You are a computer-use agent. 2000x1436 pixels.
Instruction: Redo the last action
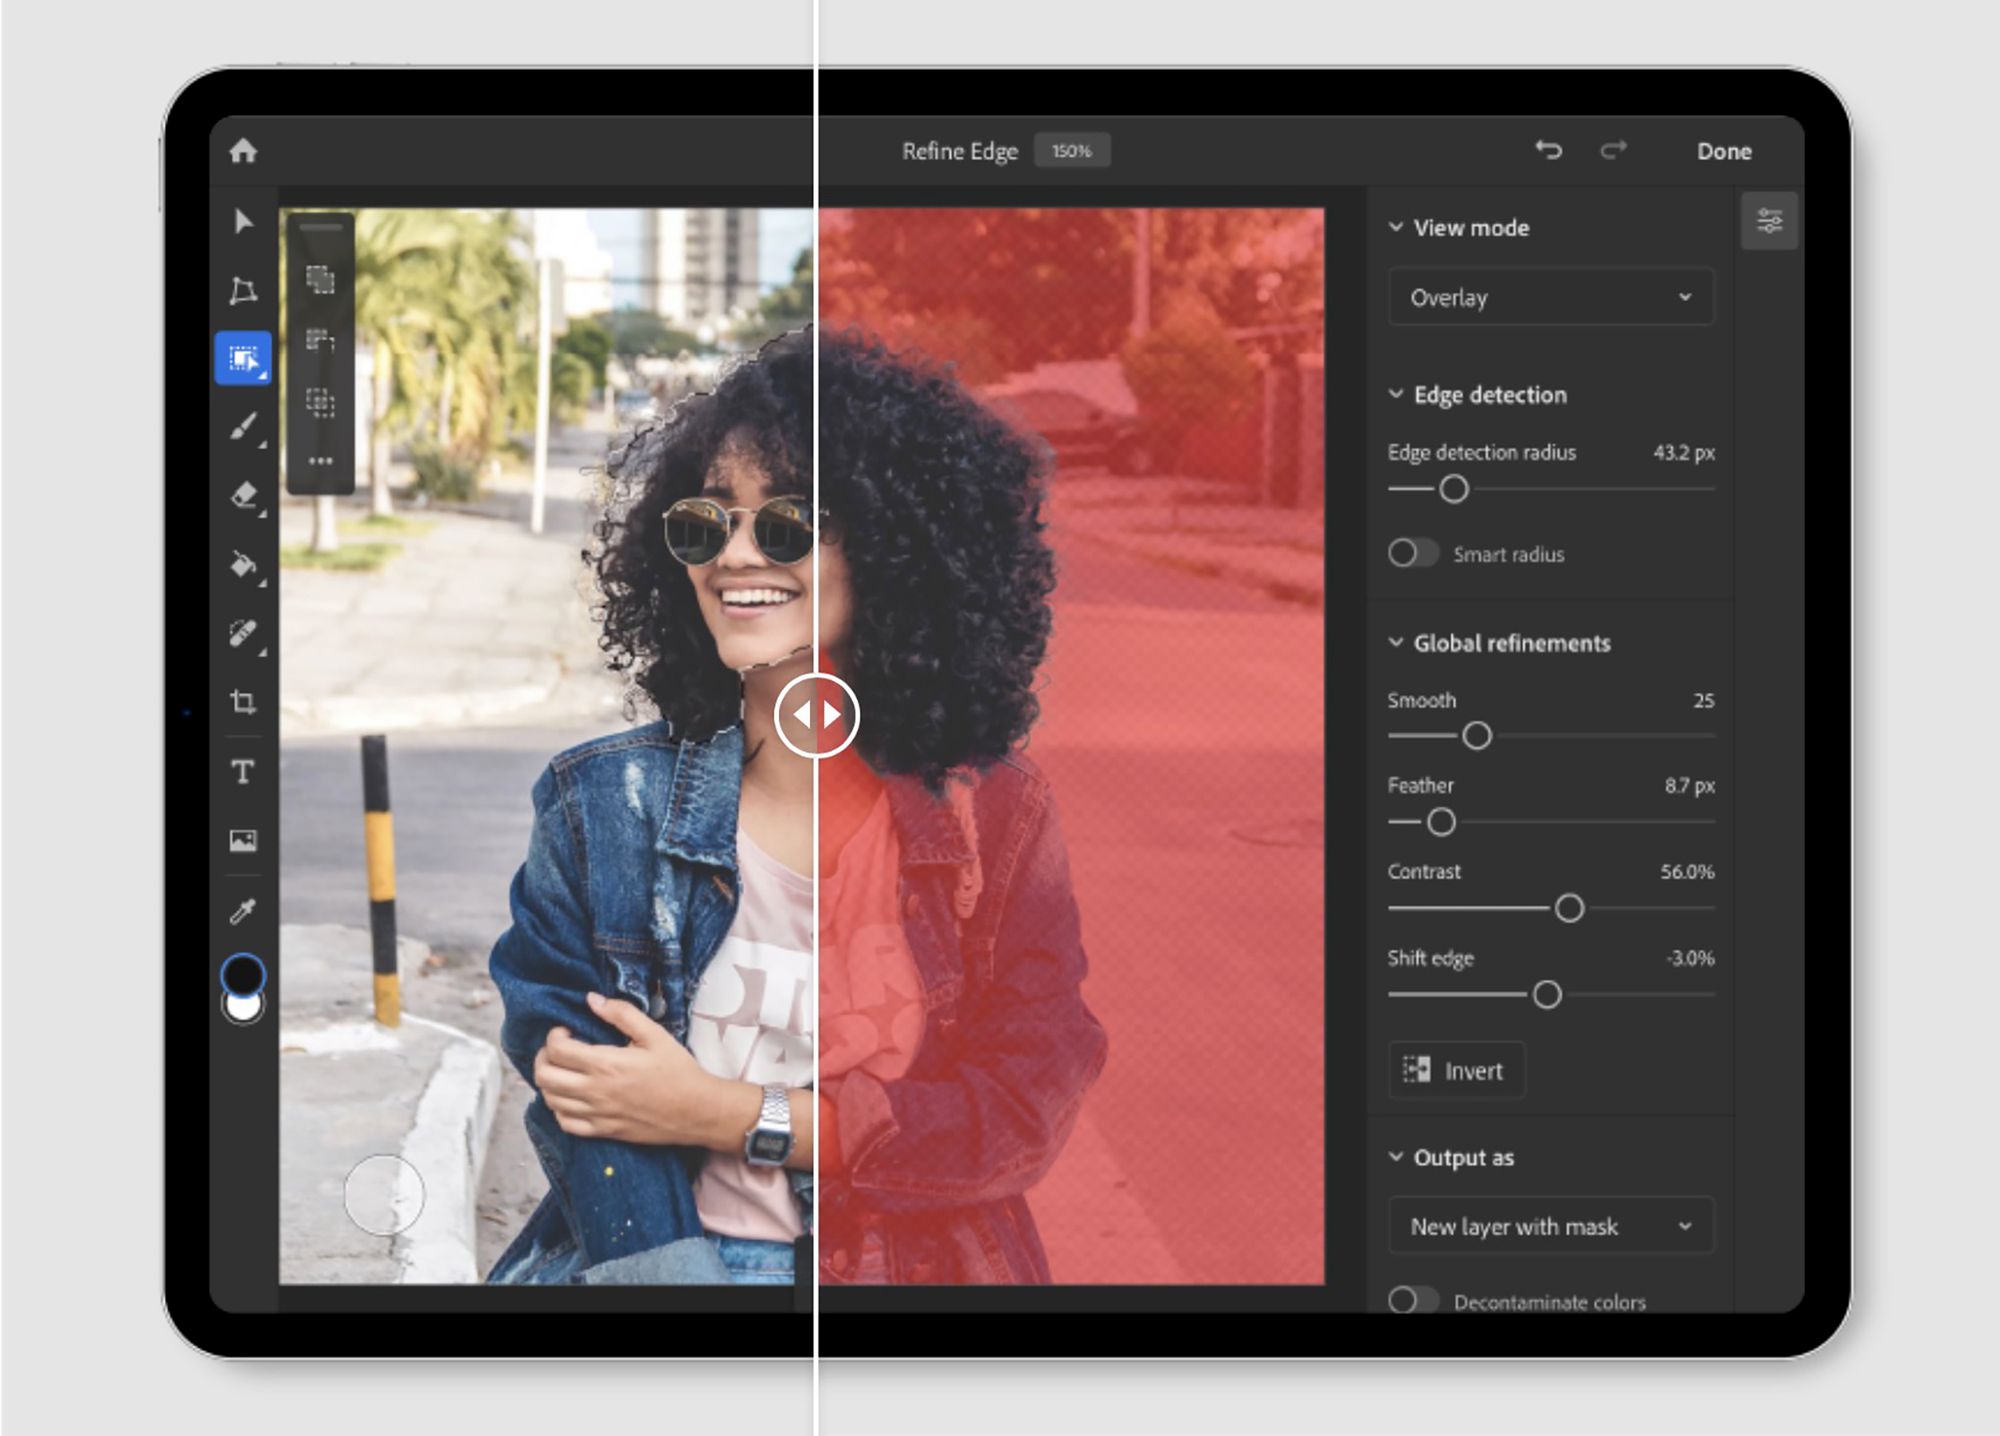tap(1613, 150)
